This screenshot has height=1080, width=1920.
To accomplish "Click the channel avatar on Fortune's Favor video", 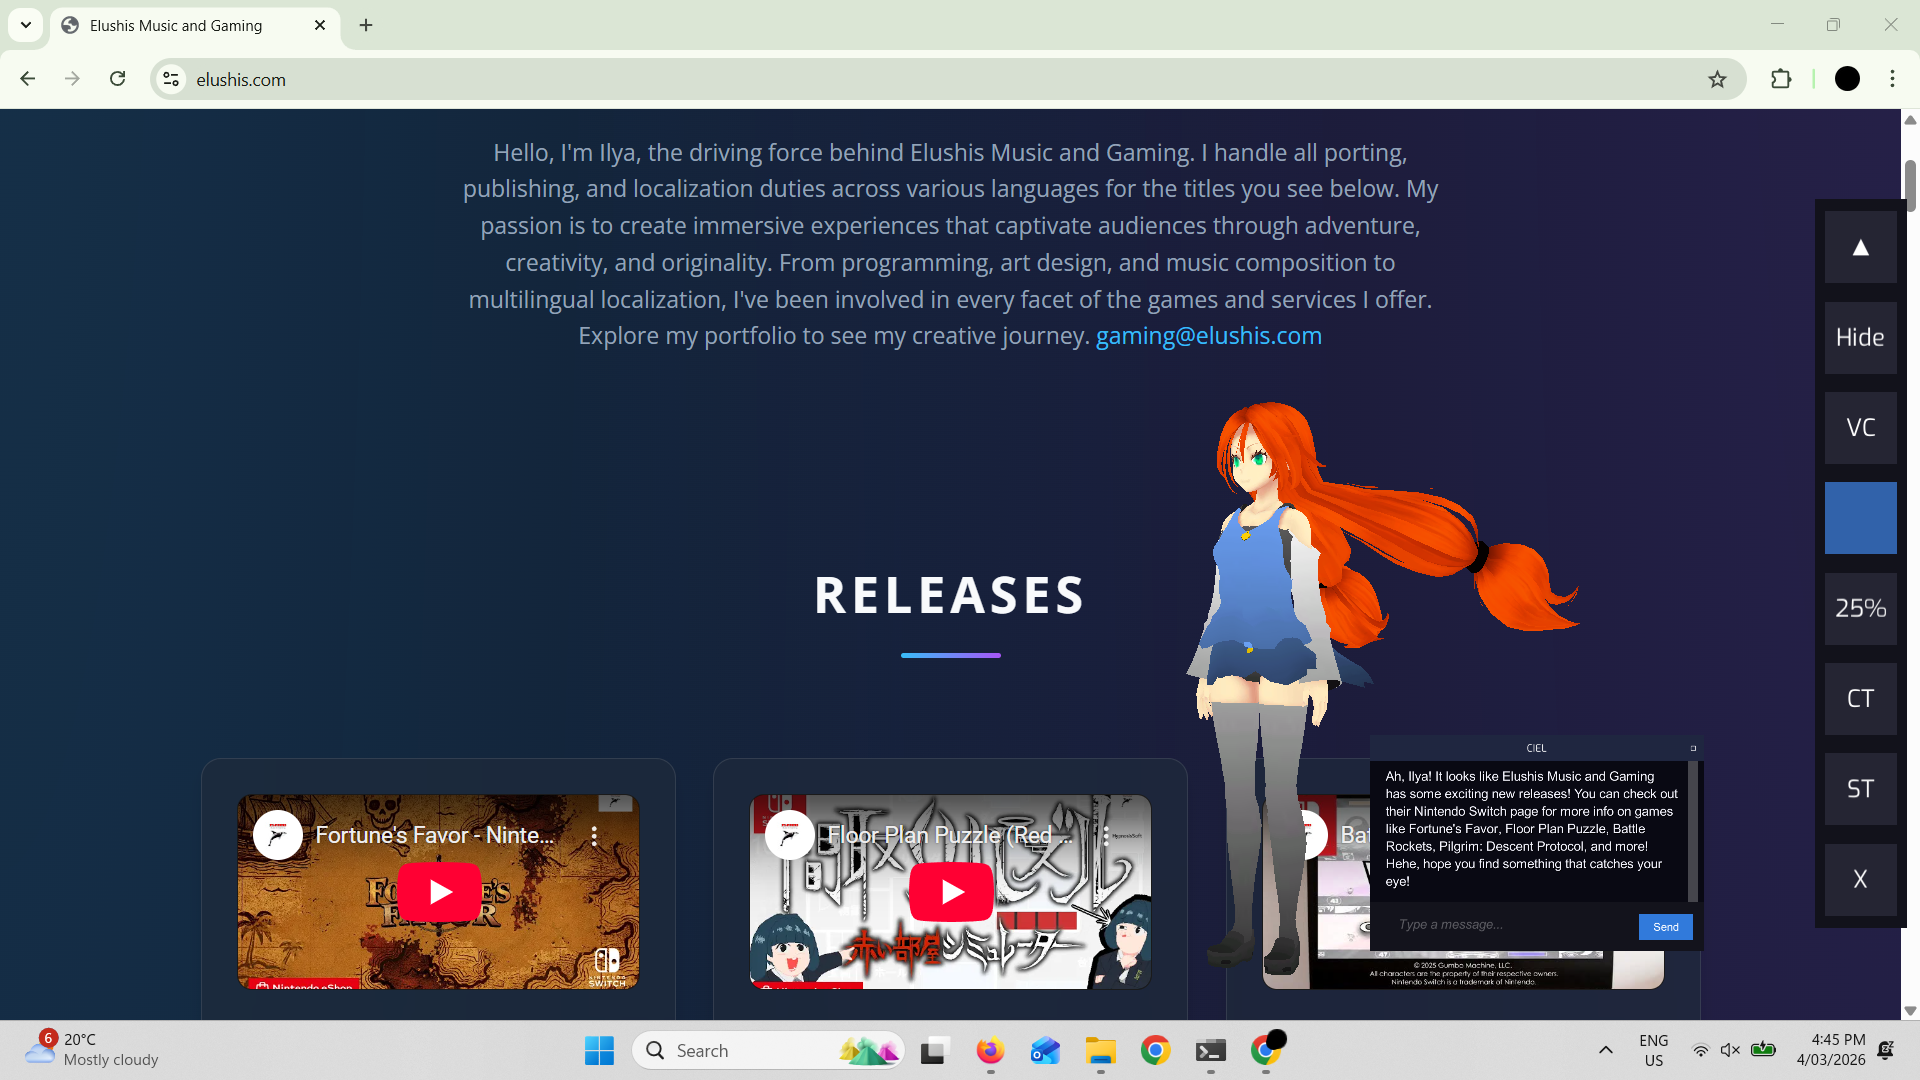I will click(x=277, y=834).
